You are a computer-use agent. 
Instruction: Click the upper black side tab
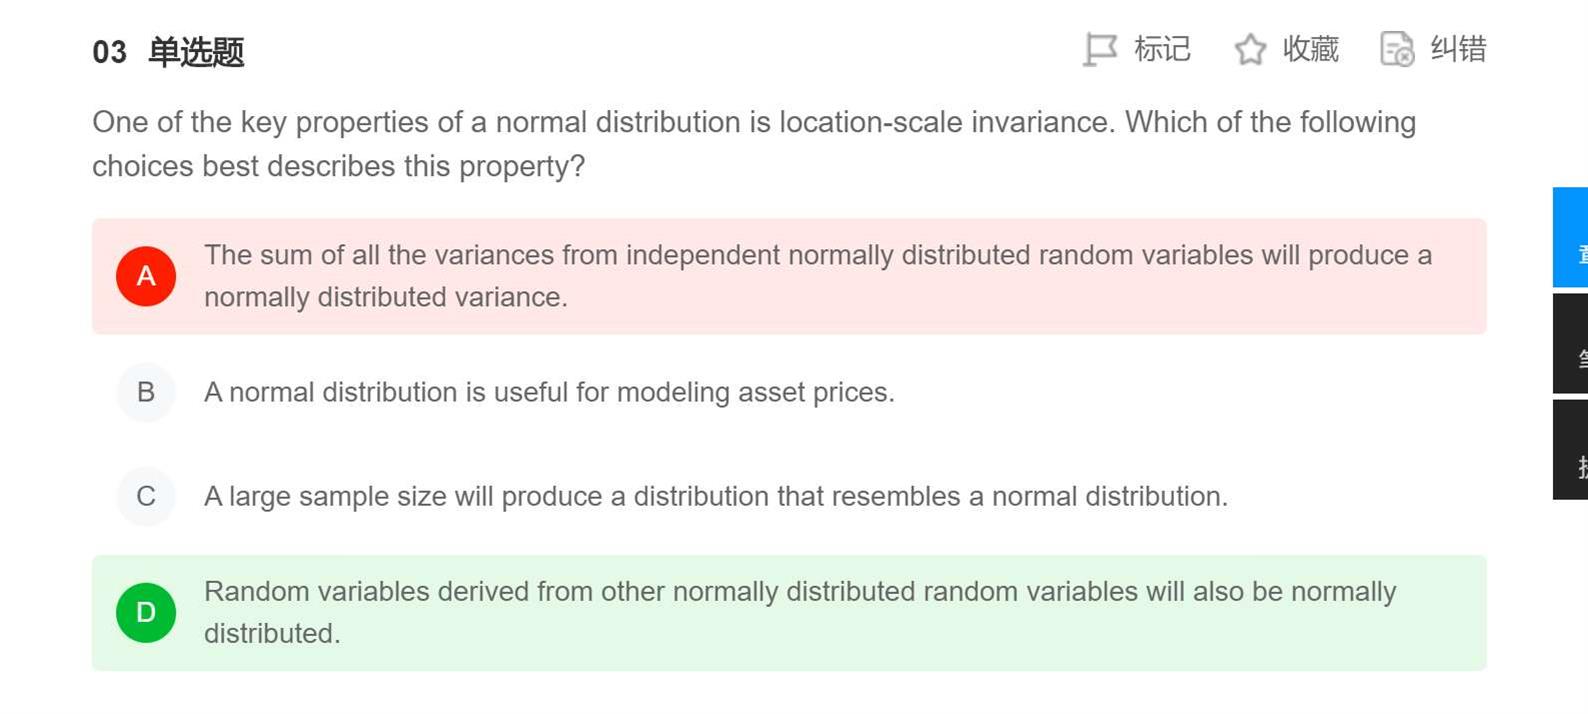[x=1570, y=343]
